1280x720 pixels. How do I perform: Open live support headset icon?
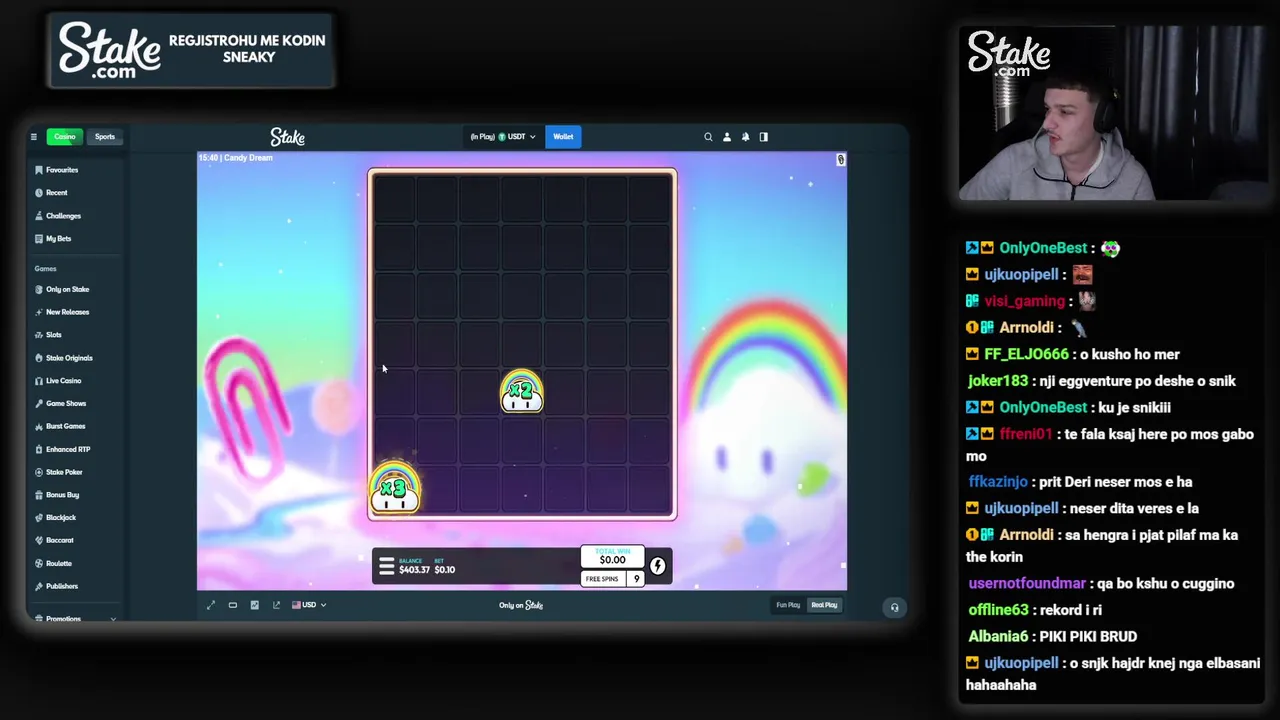point(895,607)
